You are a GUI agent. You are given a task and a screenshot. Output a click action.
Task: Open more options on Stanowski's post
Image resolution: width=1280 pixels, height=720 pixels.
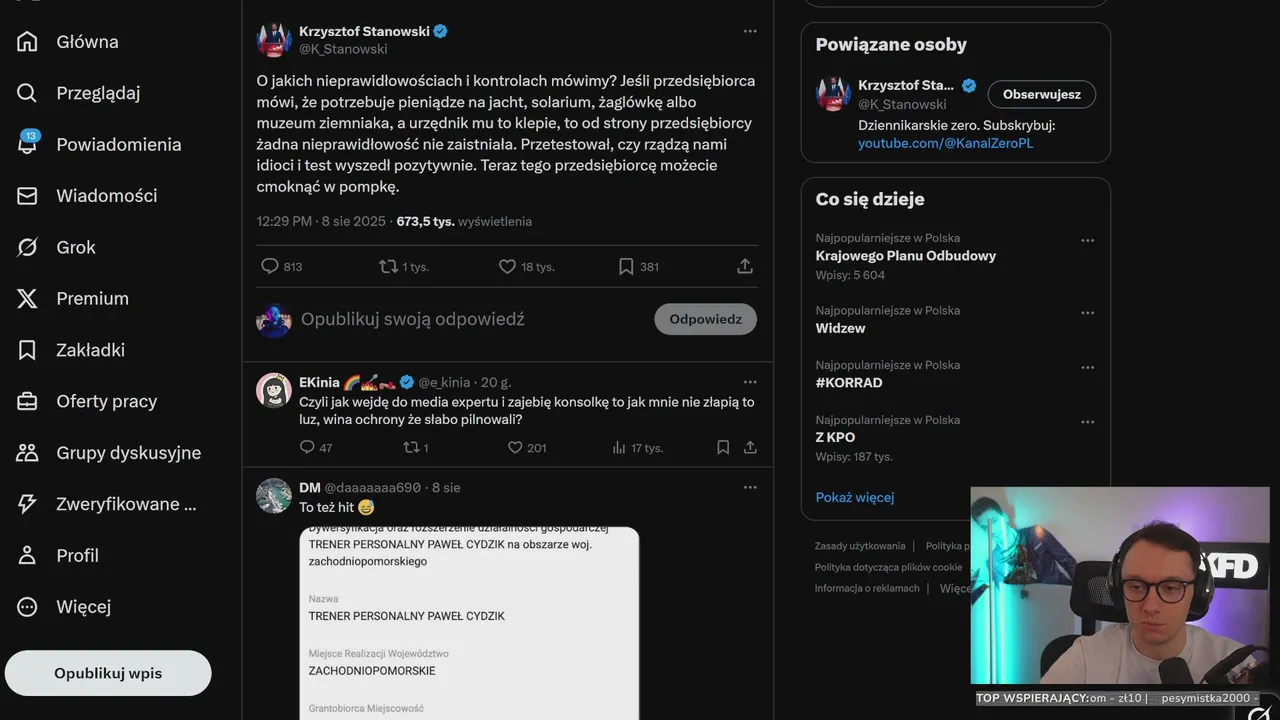pyautogui.click(x=750, y=31)
